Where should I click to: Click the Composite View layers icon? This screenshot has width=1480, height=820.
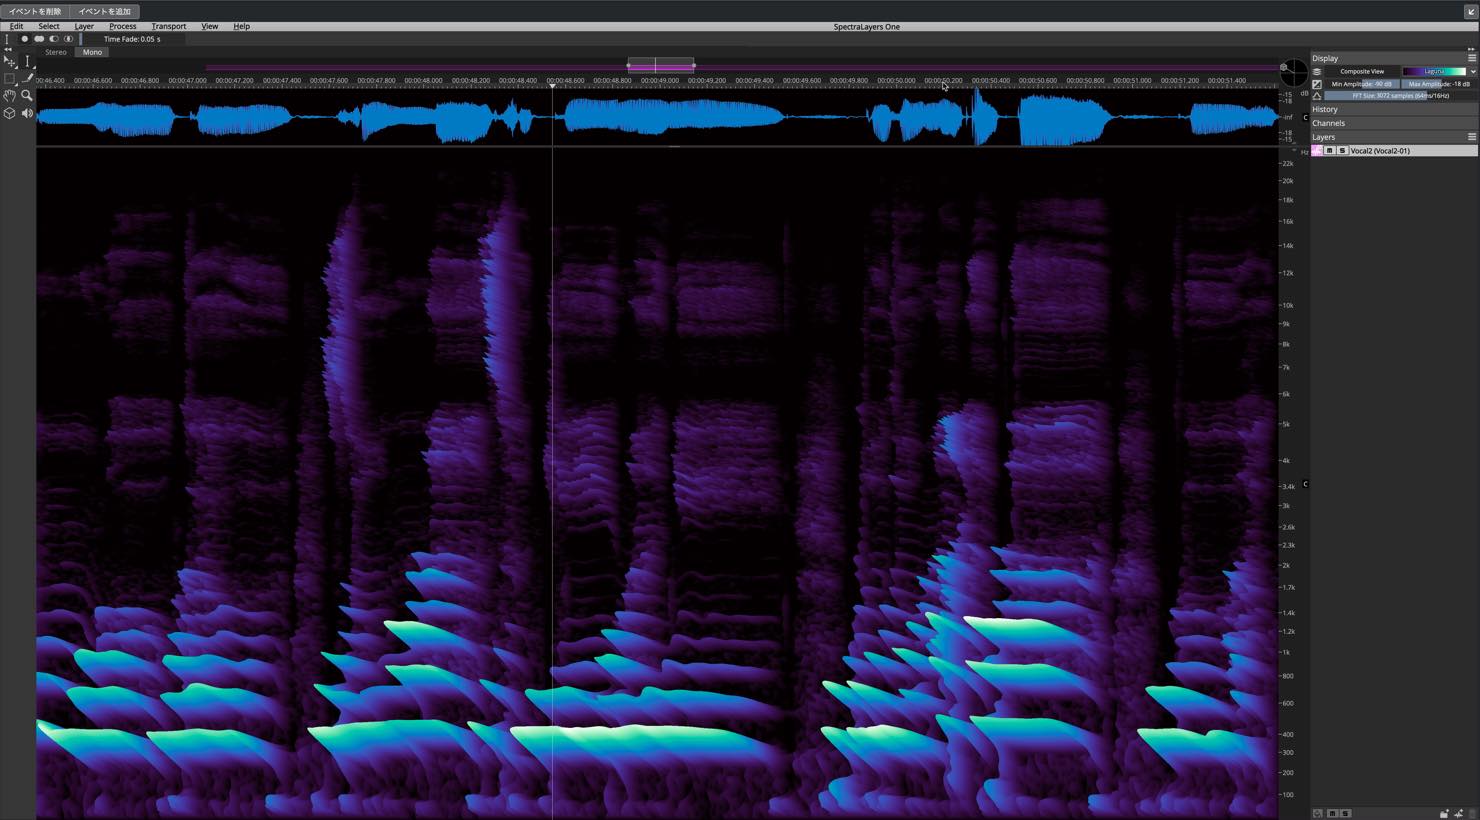click(1317, 71)
